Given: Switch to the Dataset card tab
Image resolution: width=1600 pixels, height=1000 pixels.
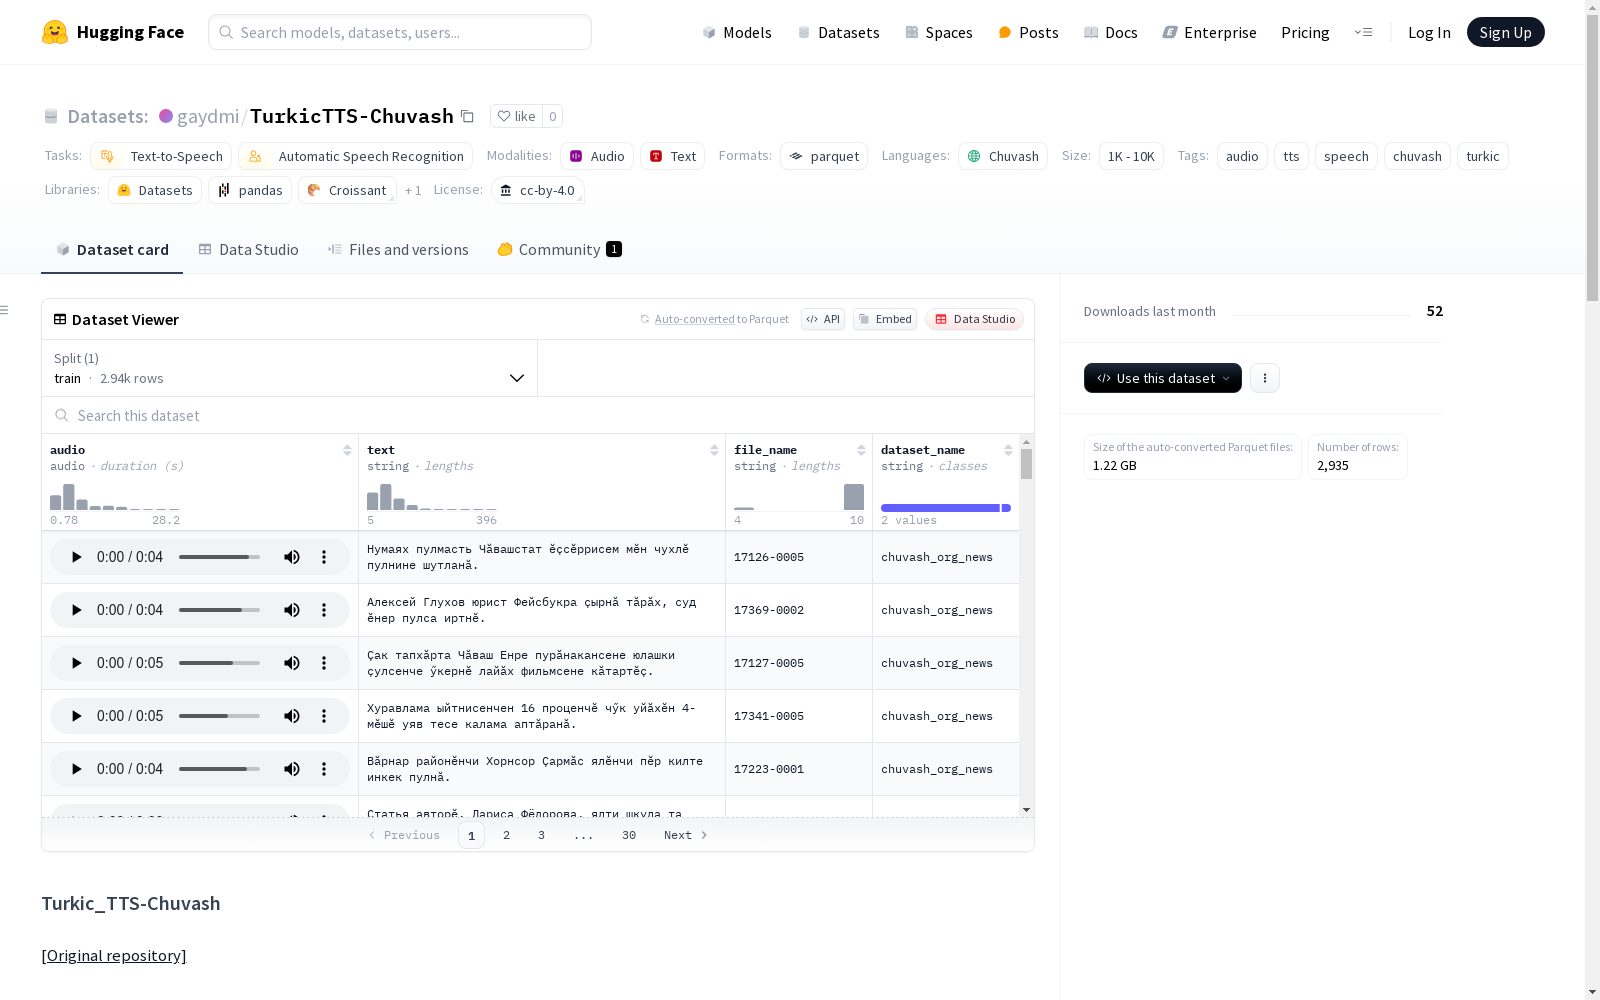Looking at the screenshot, I should (112, 250).
